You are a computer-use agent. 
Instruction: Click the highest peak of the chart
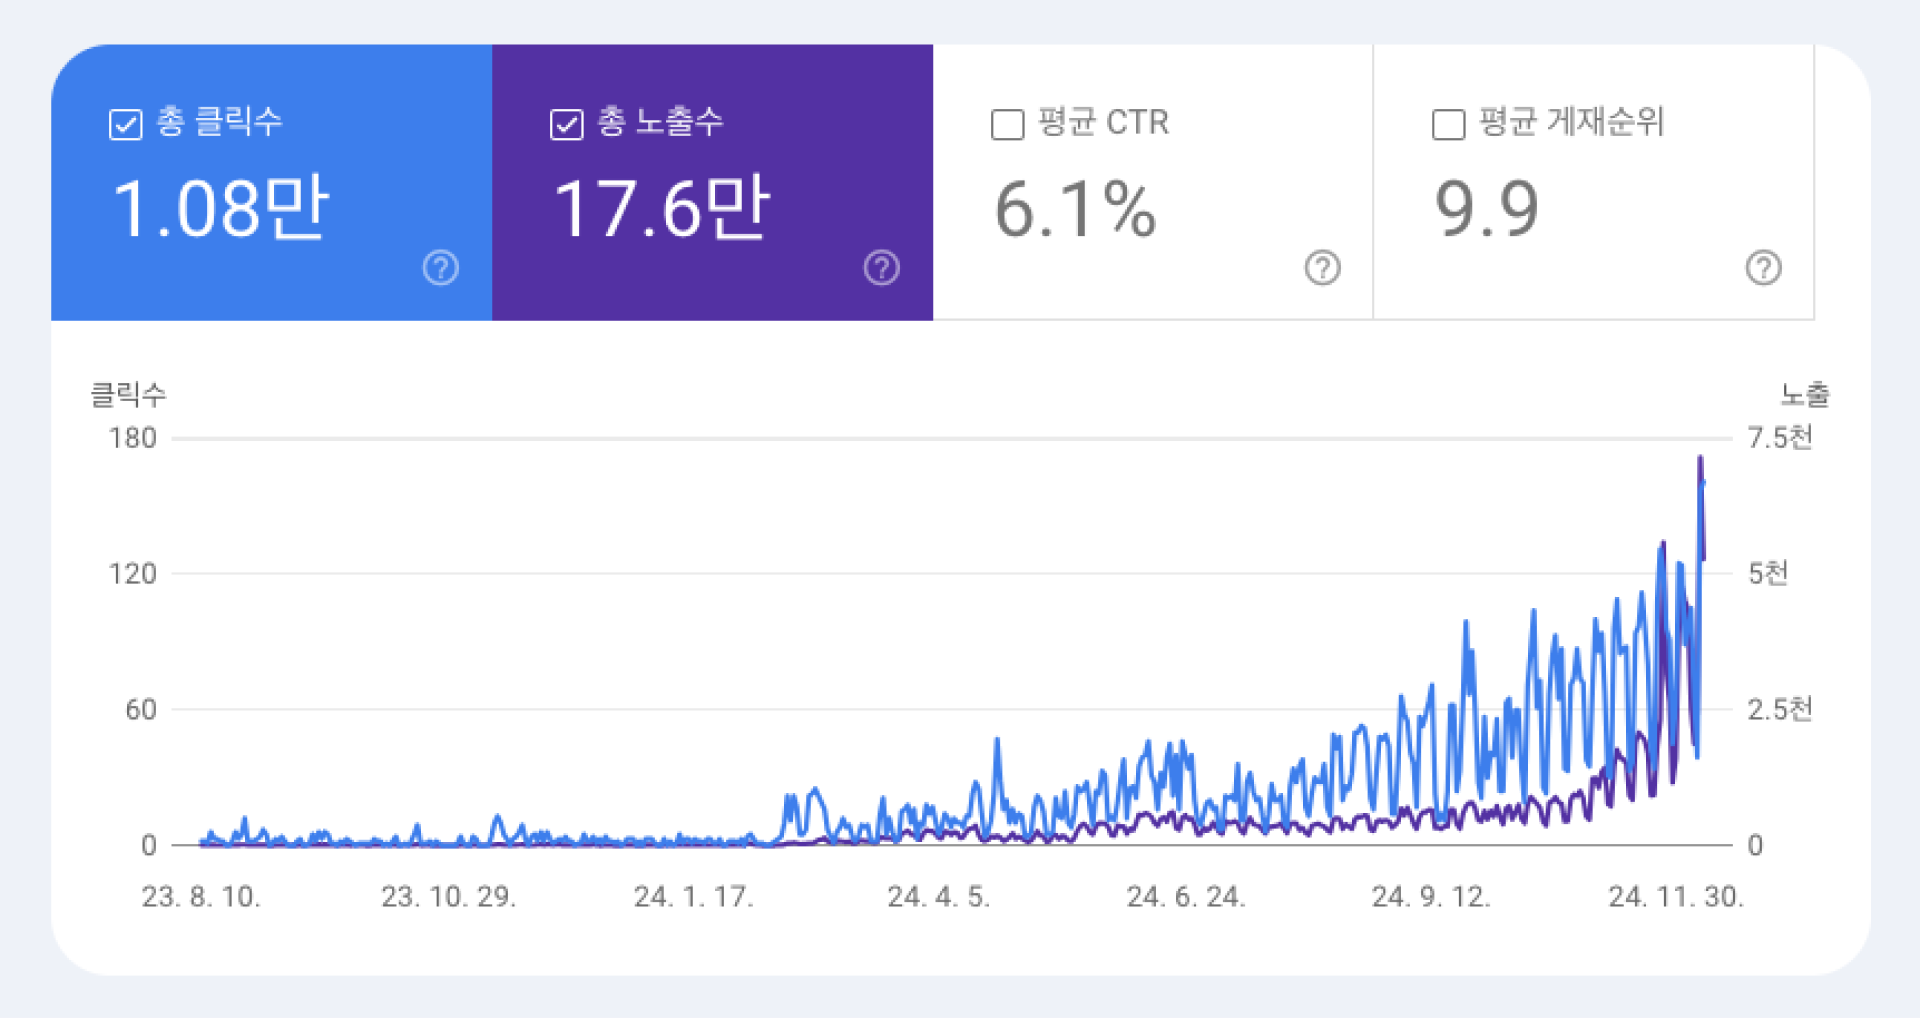pyautogui.click(x=1700, y=459)
